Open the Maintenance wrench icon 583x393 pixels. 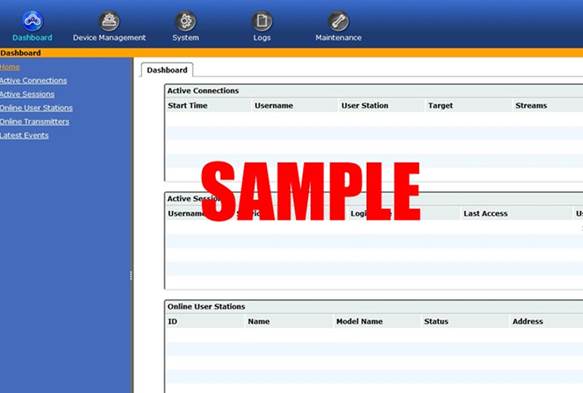[338, 21]
